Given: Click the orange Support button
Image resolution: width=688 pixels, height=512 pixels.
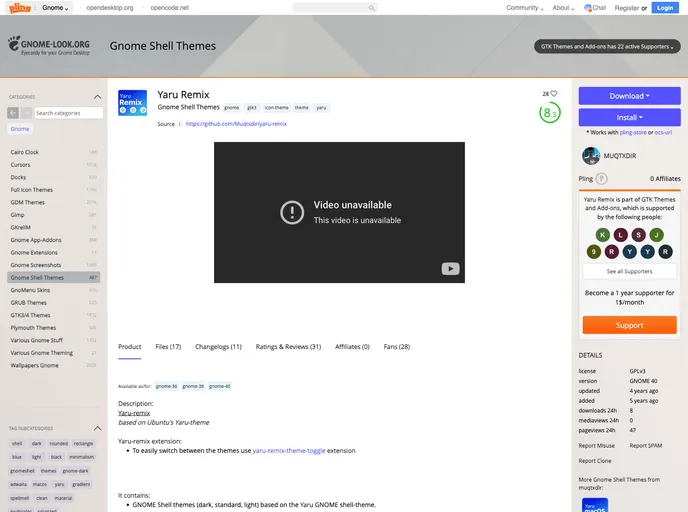Looking at the screenshot, I should pyautogui.click(x=629, y=325).
